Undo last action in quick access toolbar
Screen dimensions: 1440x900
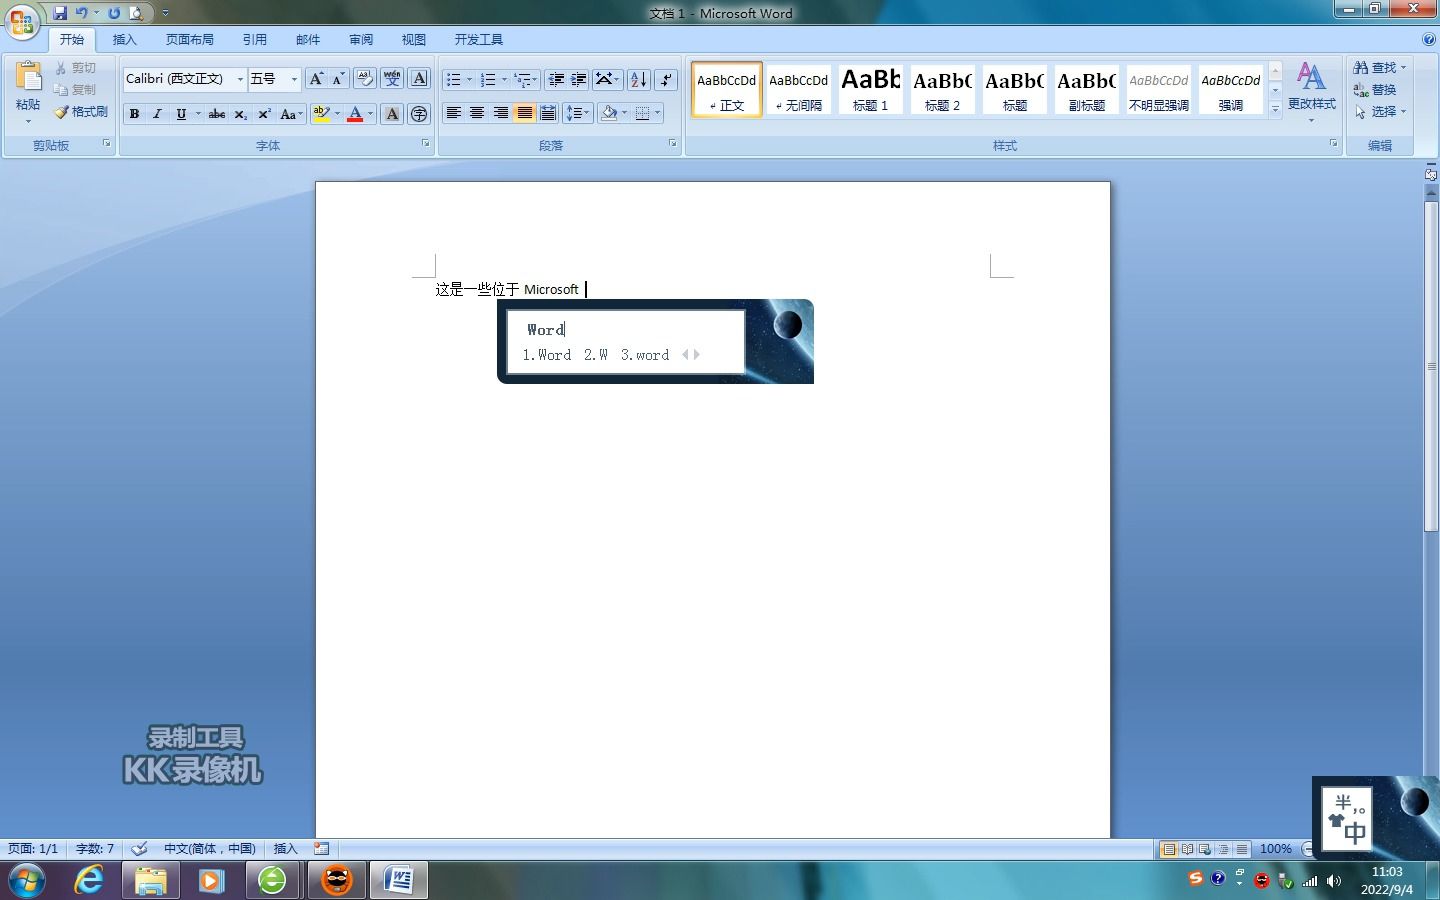click(x=82, y=13)
